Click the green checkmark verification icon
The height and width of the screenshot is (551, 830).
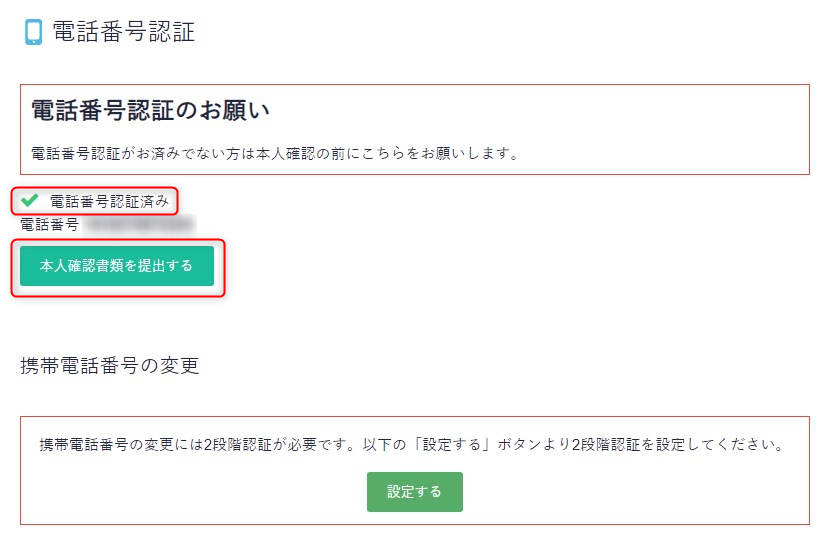pos(30,200)
